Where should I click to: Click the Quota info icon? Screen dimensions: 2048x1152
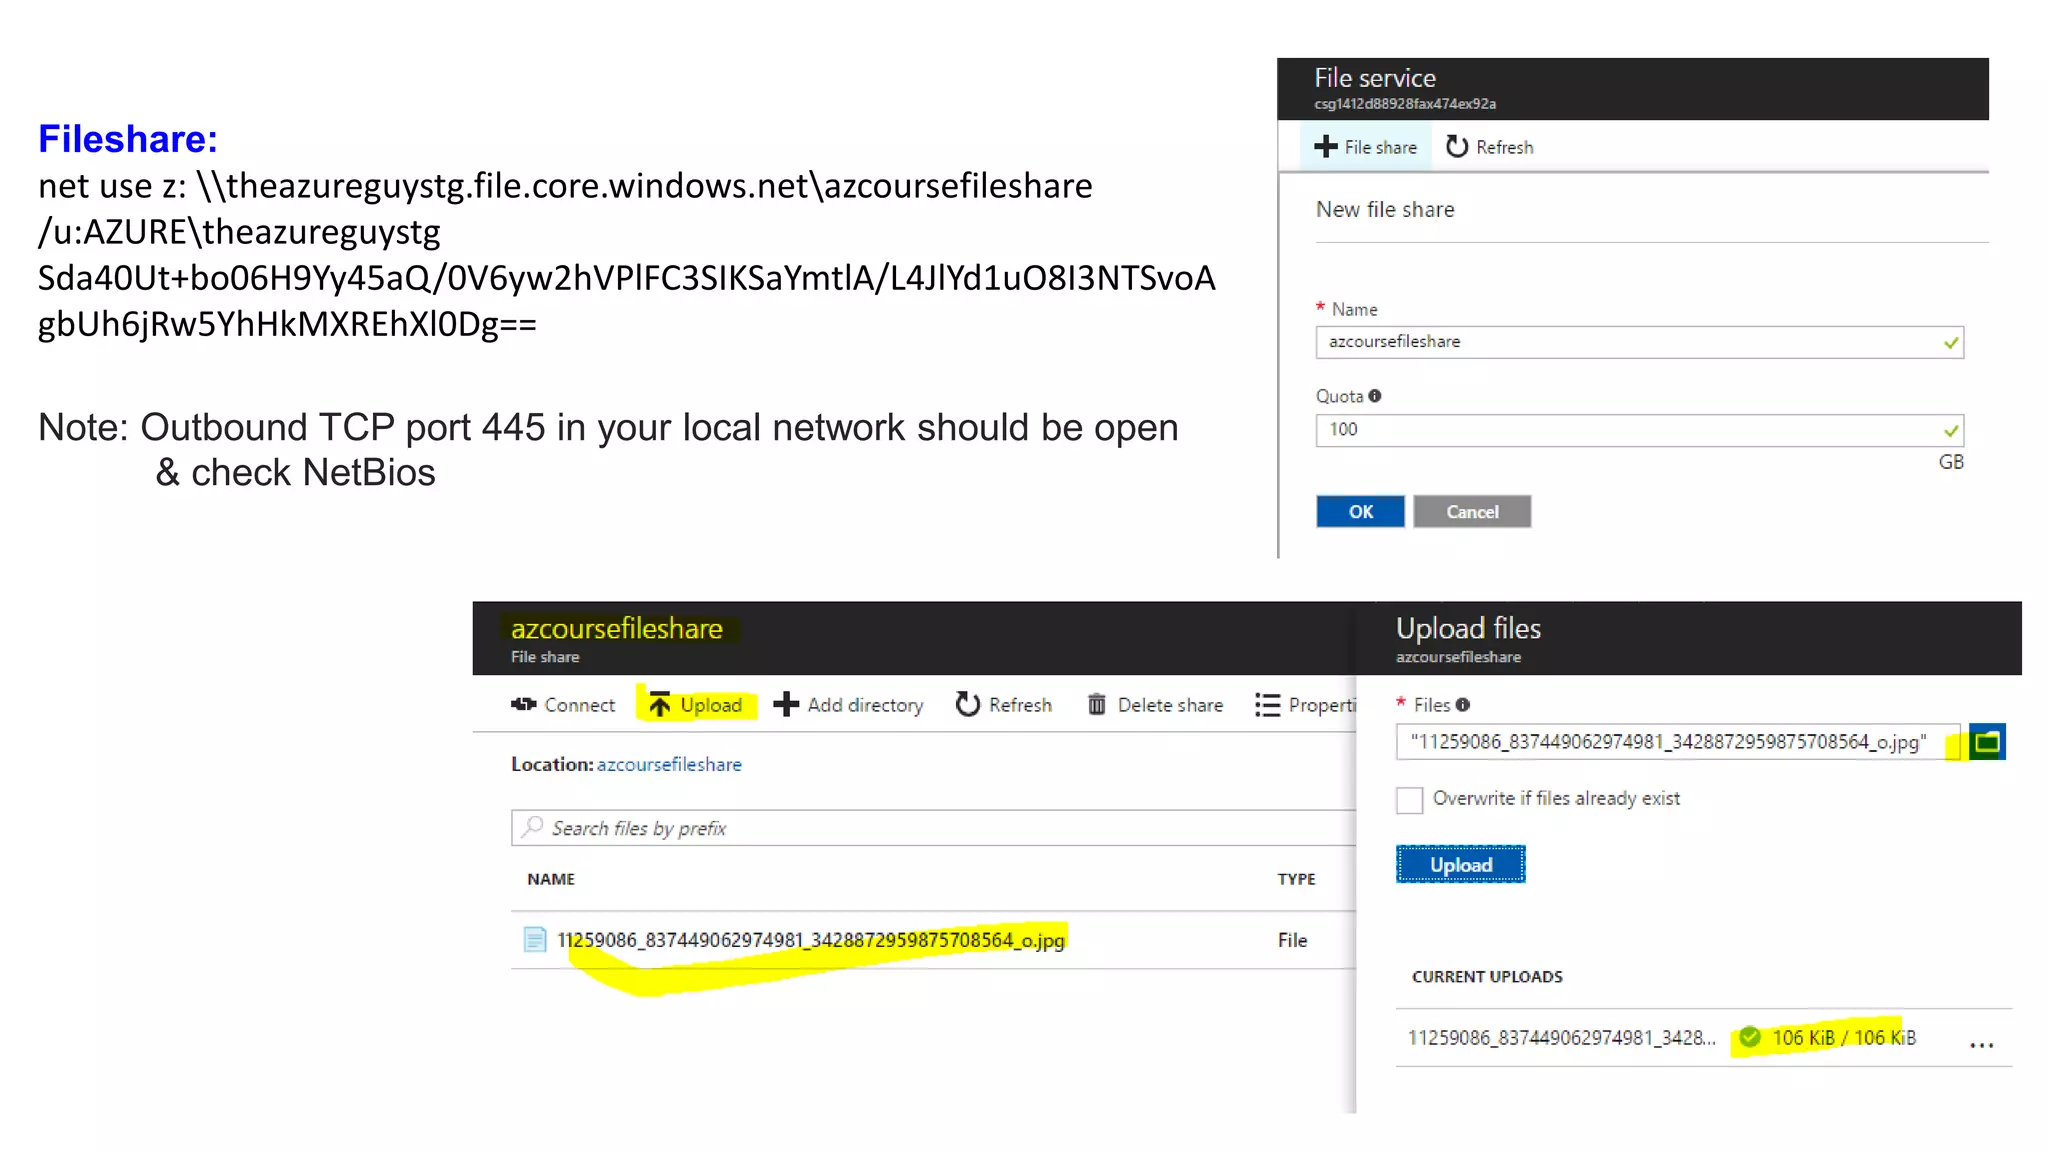[x=1375, y=396]
